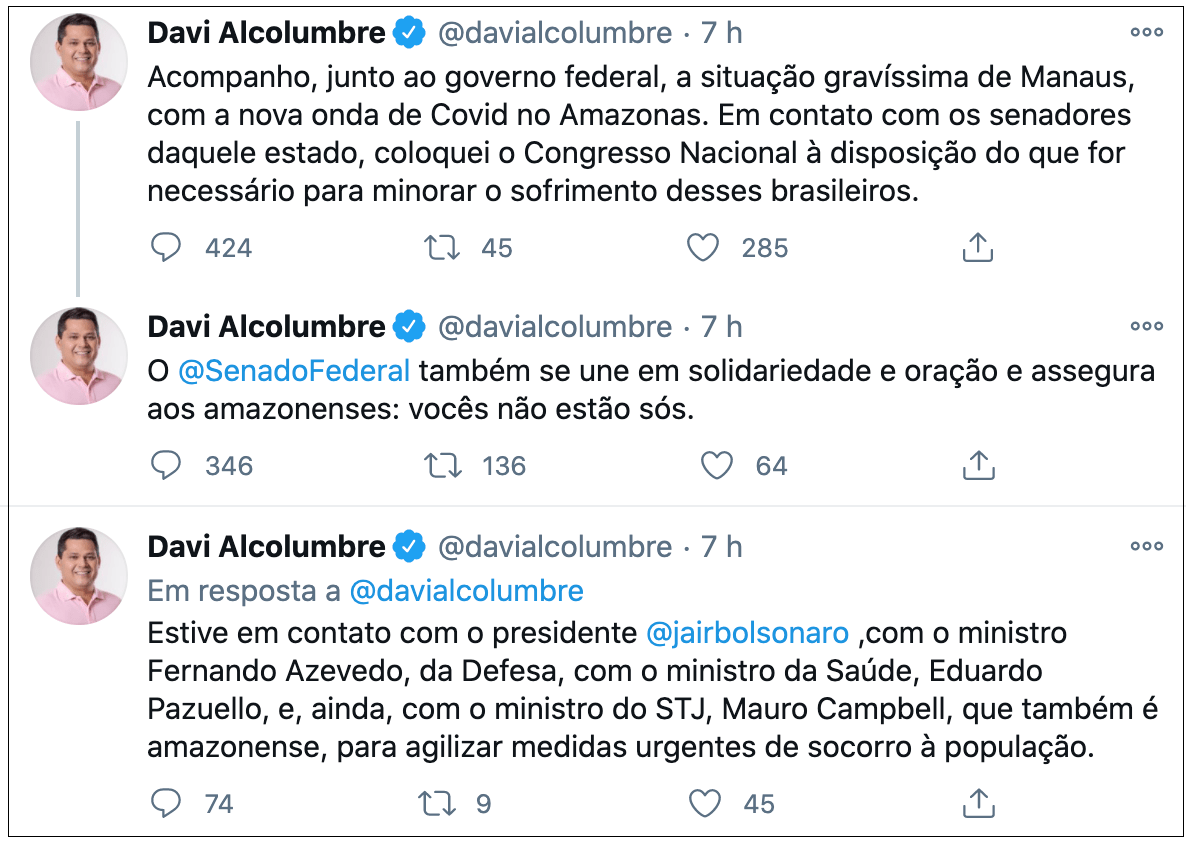Click the first tweet's profile avatar
Viewport: 1186px width, 843px height.
[78, 62]
